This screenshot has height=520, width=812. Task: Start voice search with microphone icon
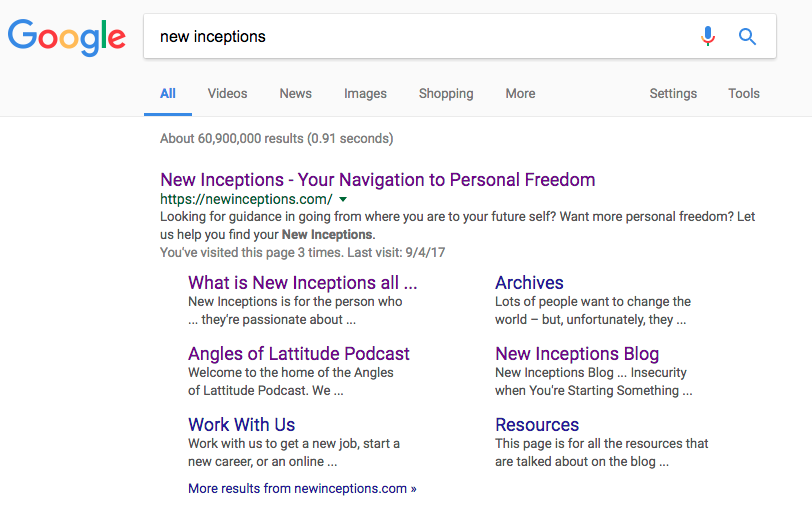pos(708,37)
